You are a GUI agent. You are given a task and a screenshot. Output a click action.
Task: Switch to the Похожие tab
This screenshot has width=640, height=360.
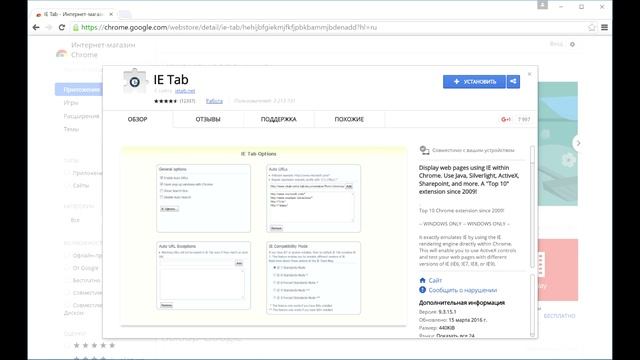(x=349, y=119)
